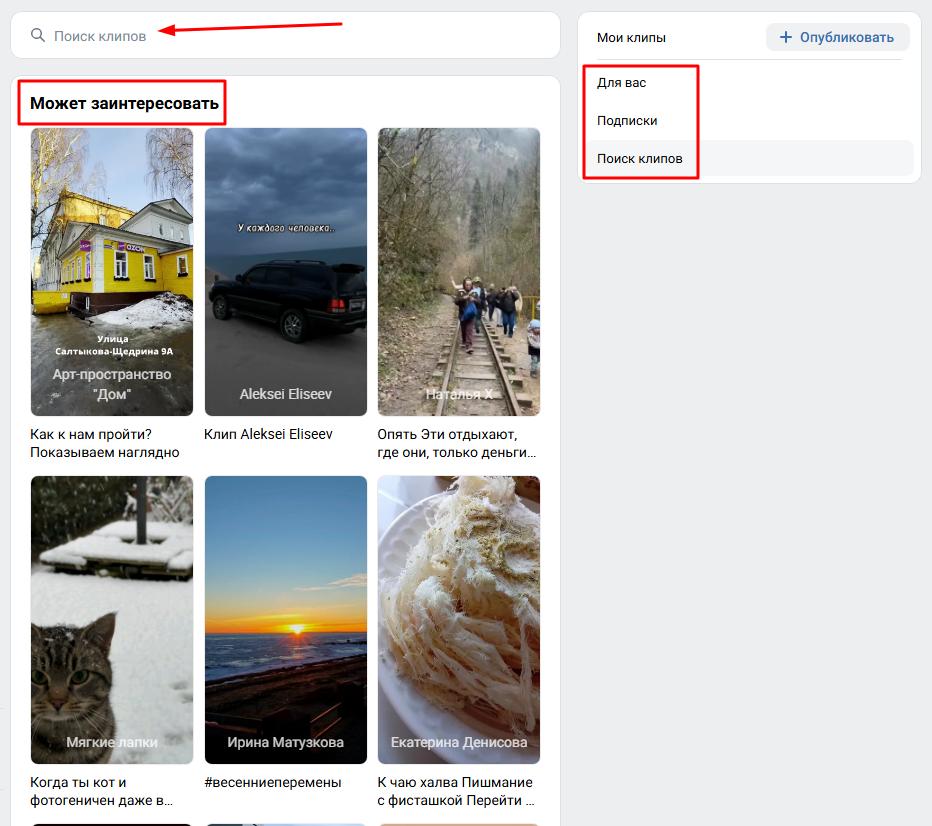Open the pishmaniye halva clip thumbnail

458,619
